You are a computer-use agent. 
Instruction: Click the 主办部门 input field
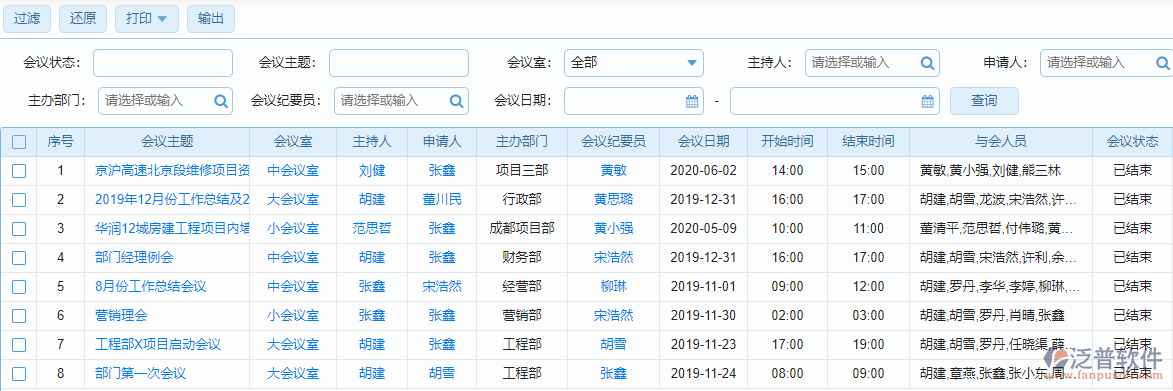(x=165, y=101)
